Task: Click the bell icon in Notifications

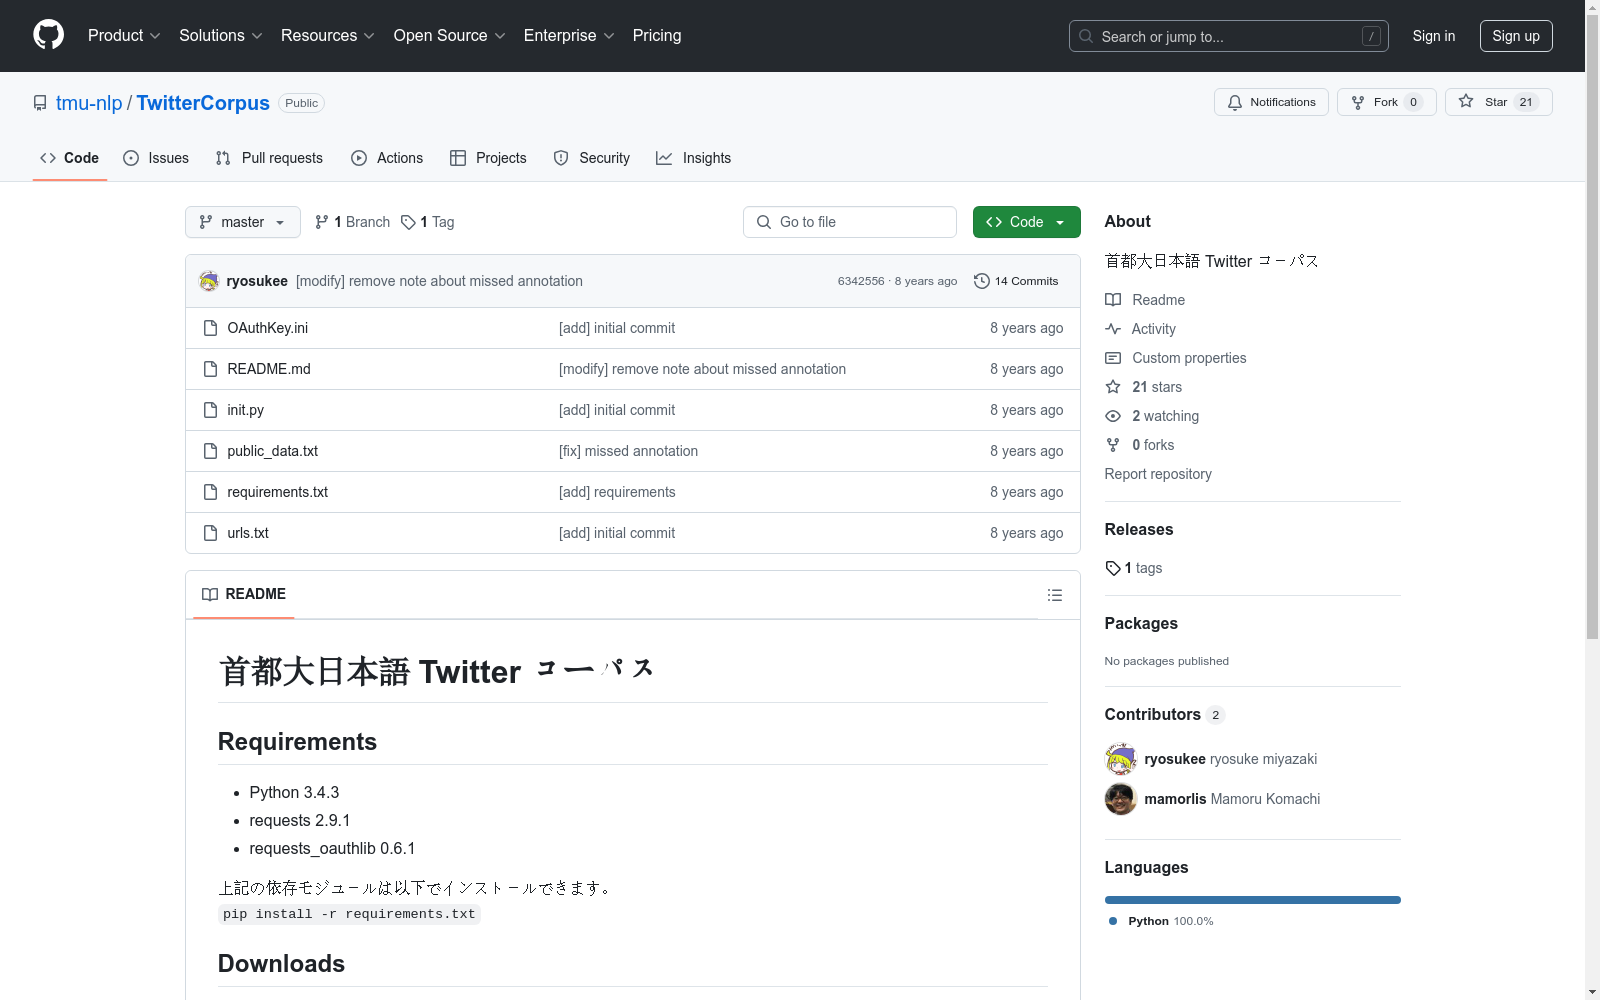Action: [1235, 102]
